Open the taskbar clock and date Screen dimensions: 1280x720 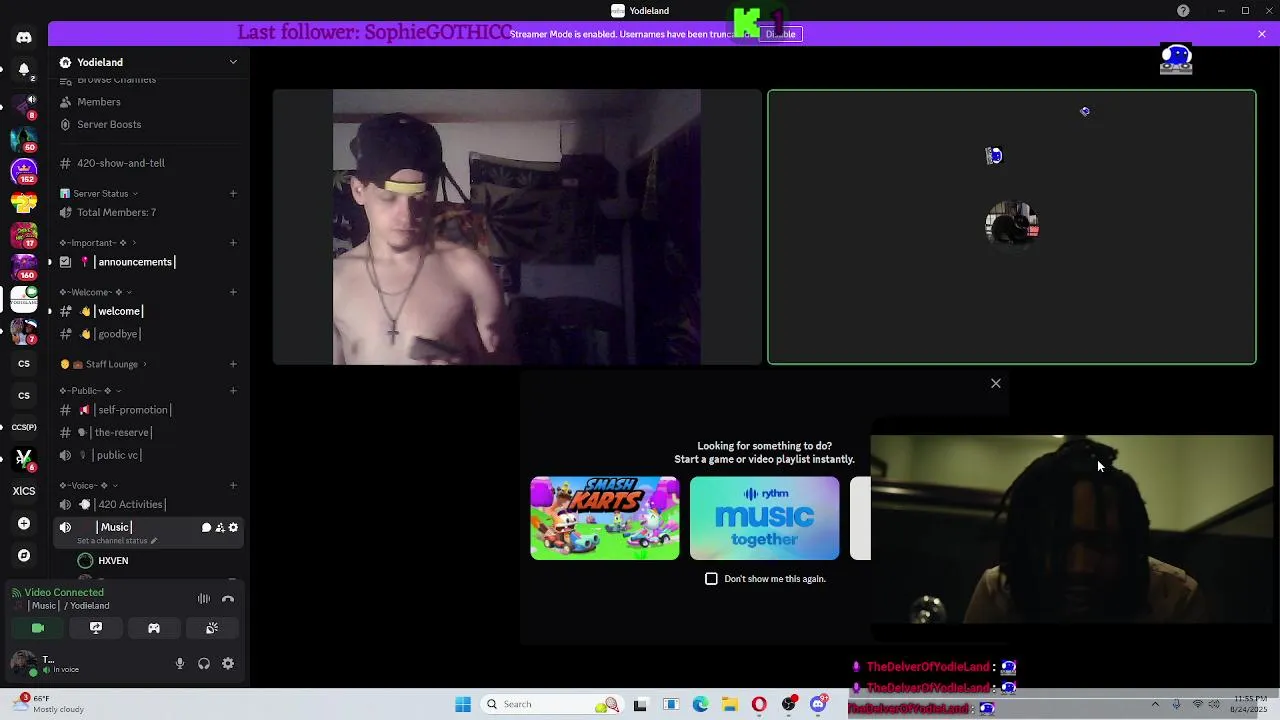coord(1250,704)
